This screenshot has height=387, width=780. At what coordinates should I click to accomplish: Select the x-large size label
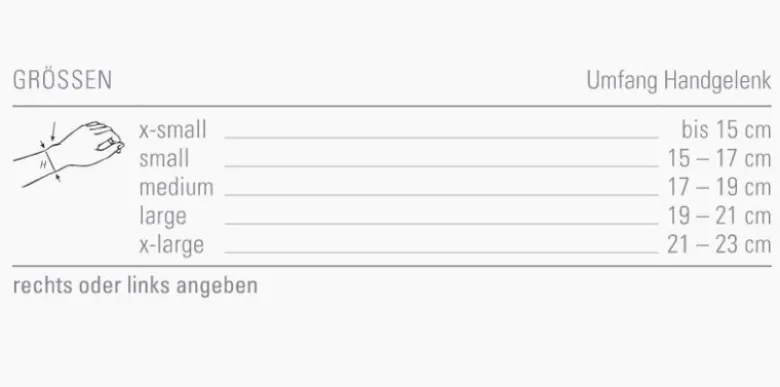[x=172, y=245]
